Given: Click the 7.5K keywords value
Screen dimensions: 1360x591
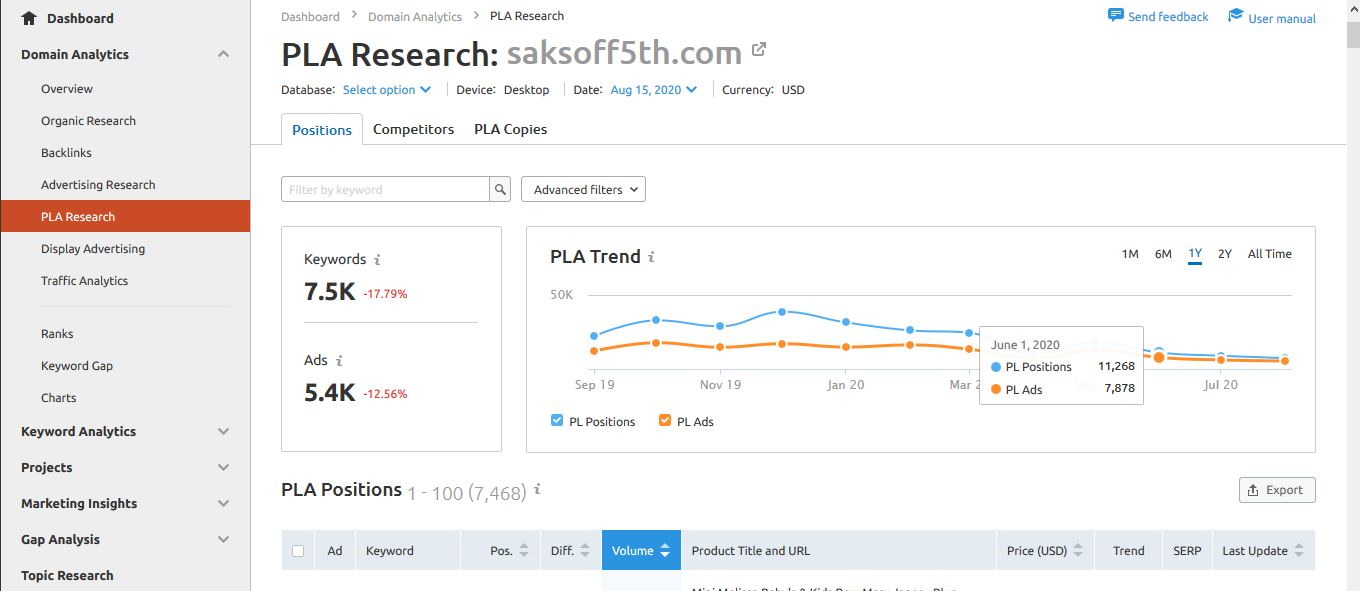Looking at the screenshot, I should click(x=329, y=293).
